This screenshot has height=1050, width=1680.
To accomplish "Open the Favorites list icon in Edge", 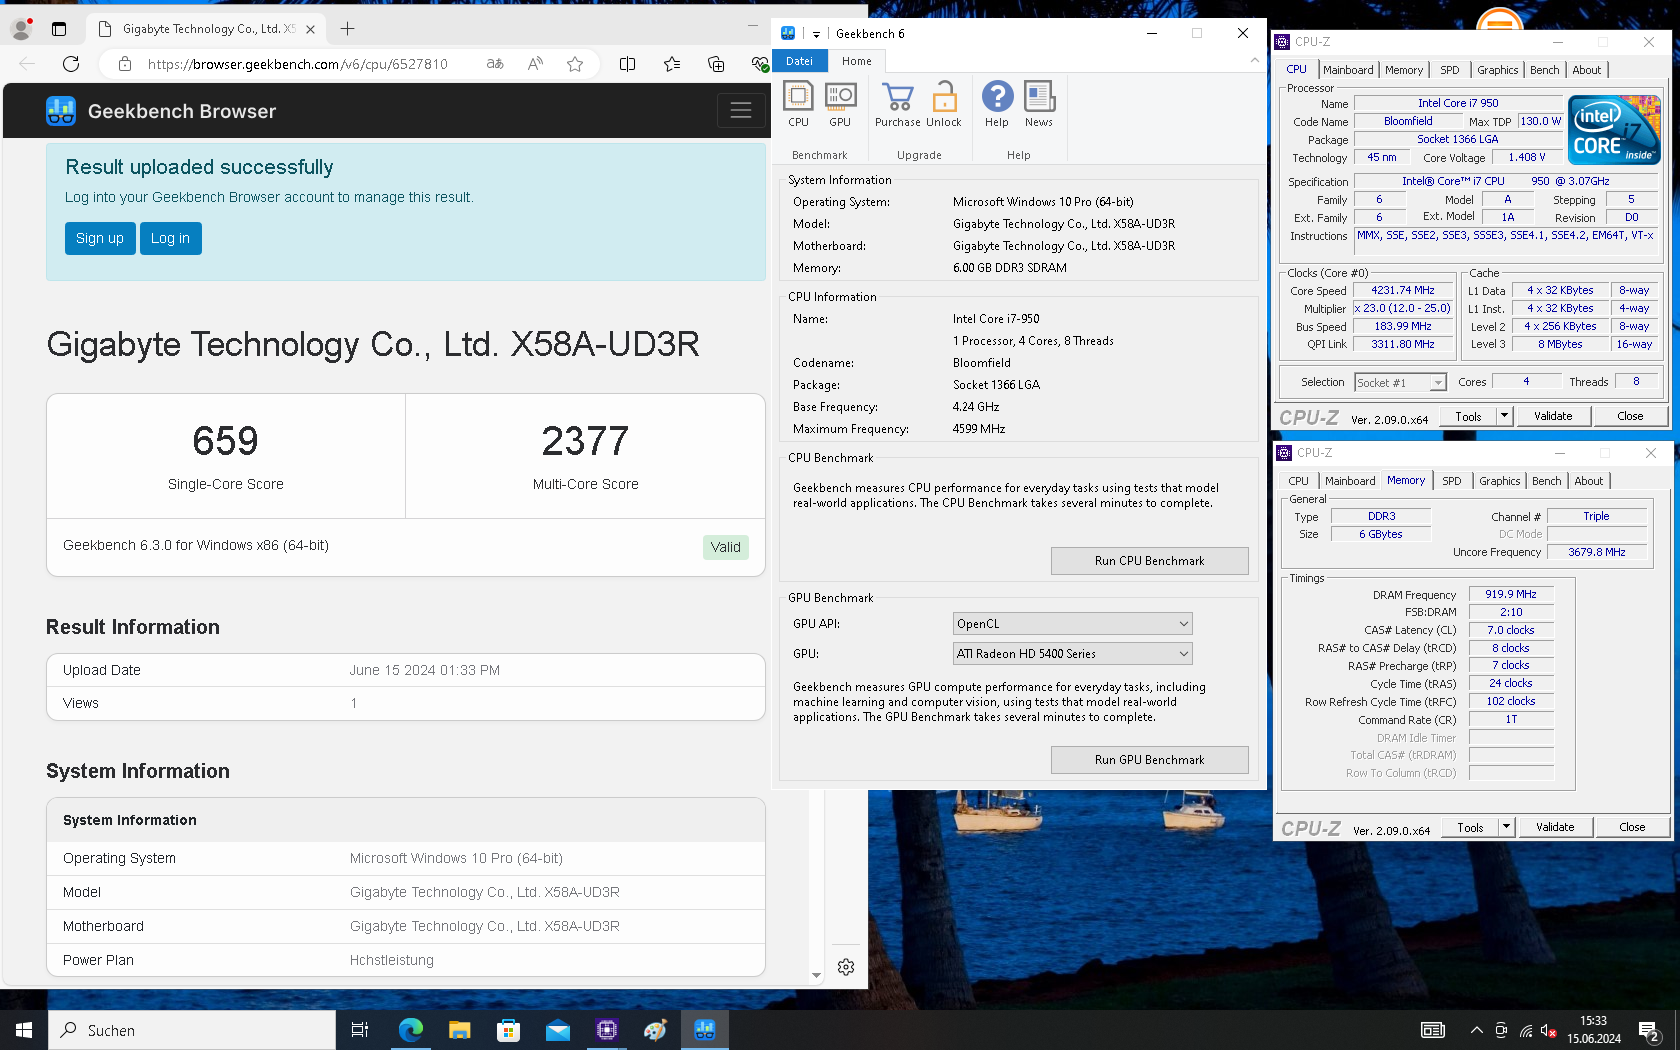I will pyautogui.click(x=672, y=64).
